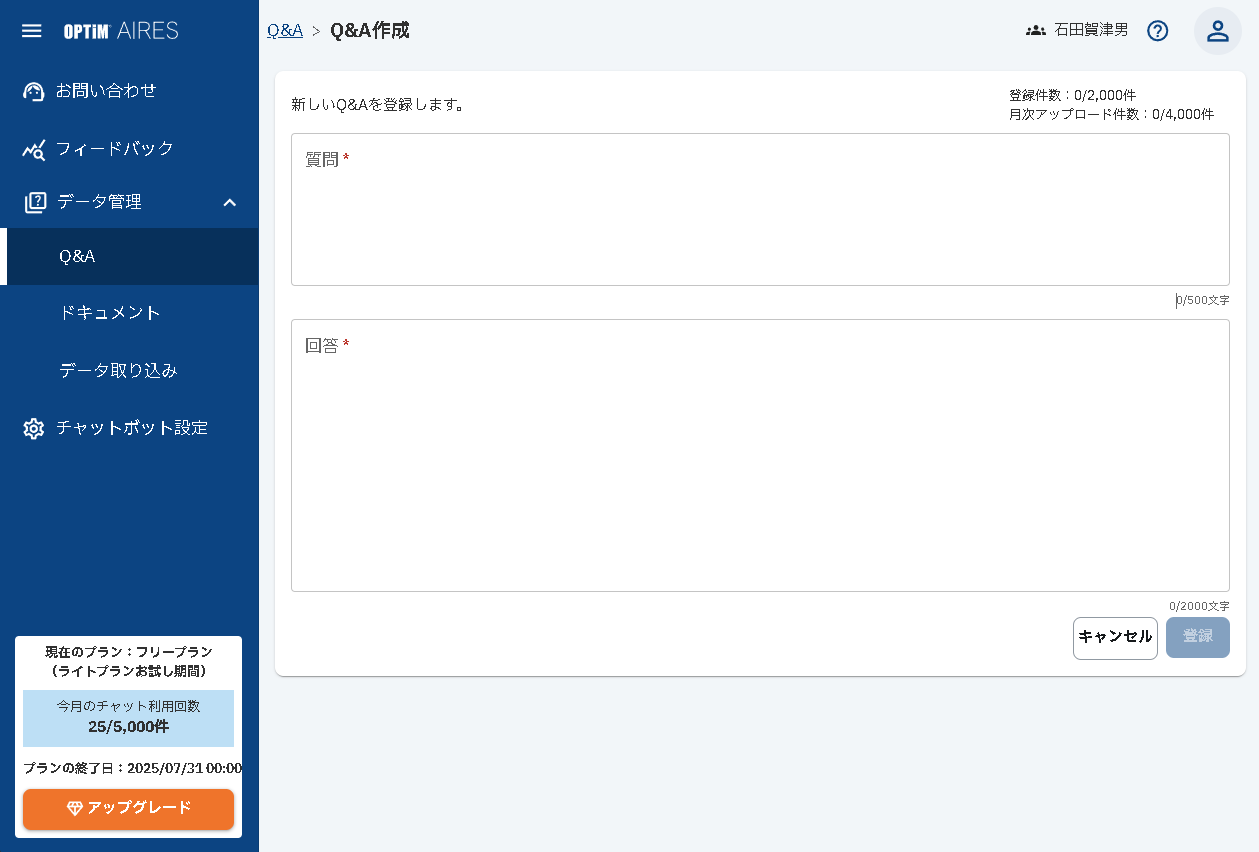Open お問い合わせ in the sidebar
Image resolution: width=1259 pixels, height=852 pixels.
129,91
